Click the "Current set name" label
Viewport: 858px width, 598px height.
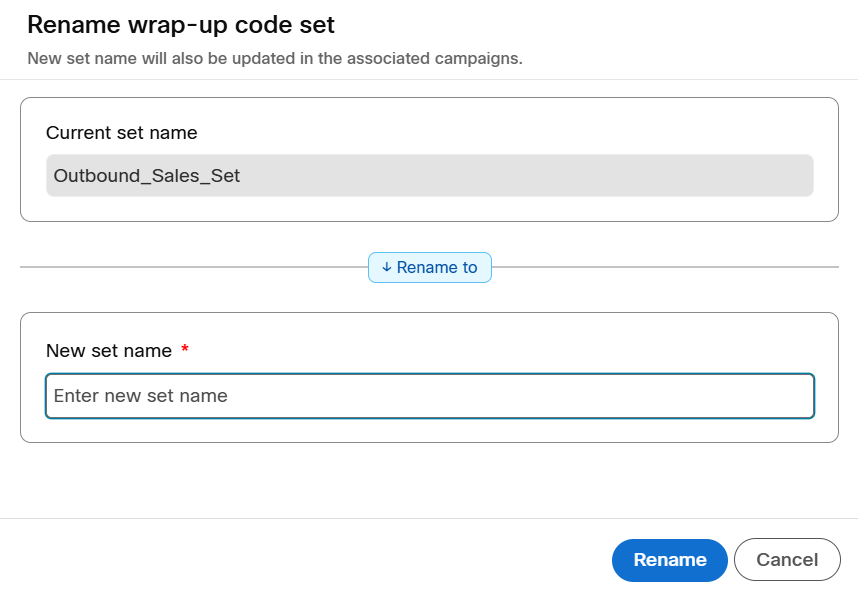pyautogui.click(x=122, y=133)
